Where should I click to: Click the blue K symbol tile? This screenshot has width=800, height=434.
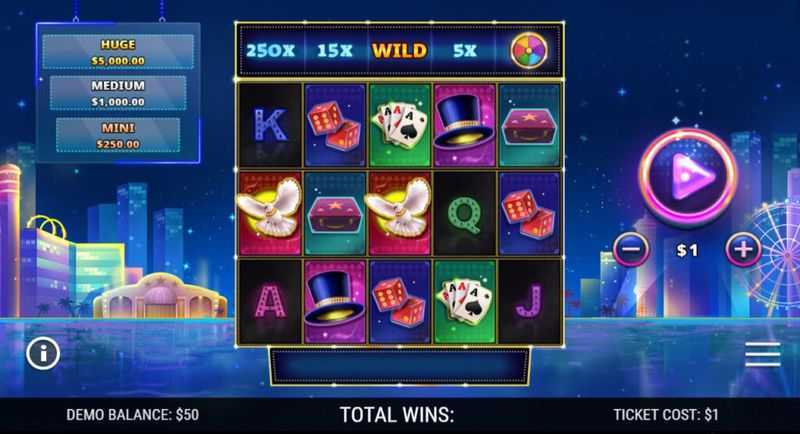tap(270, 125)
